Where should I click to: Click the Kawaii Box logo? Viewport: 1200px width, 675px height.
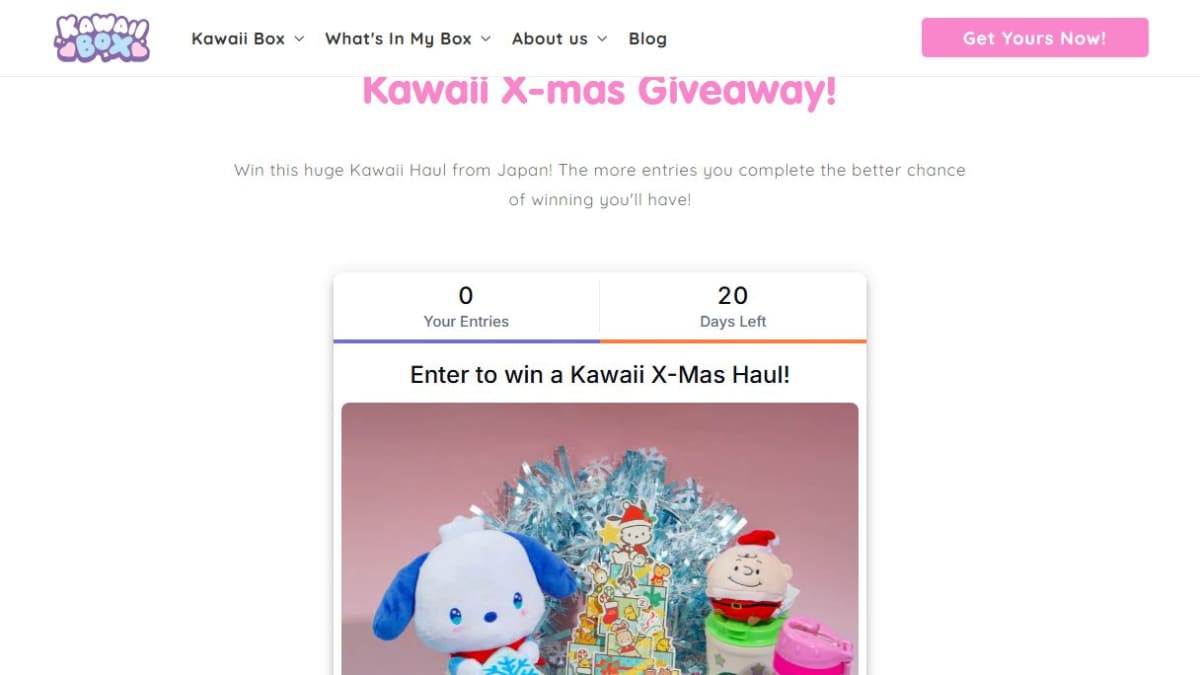(102, 38)
